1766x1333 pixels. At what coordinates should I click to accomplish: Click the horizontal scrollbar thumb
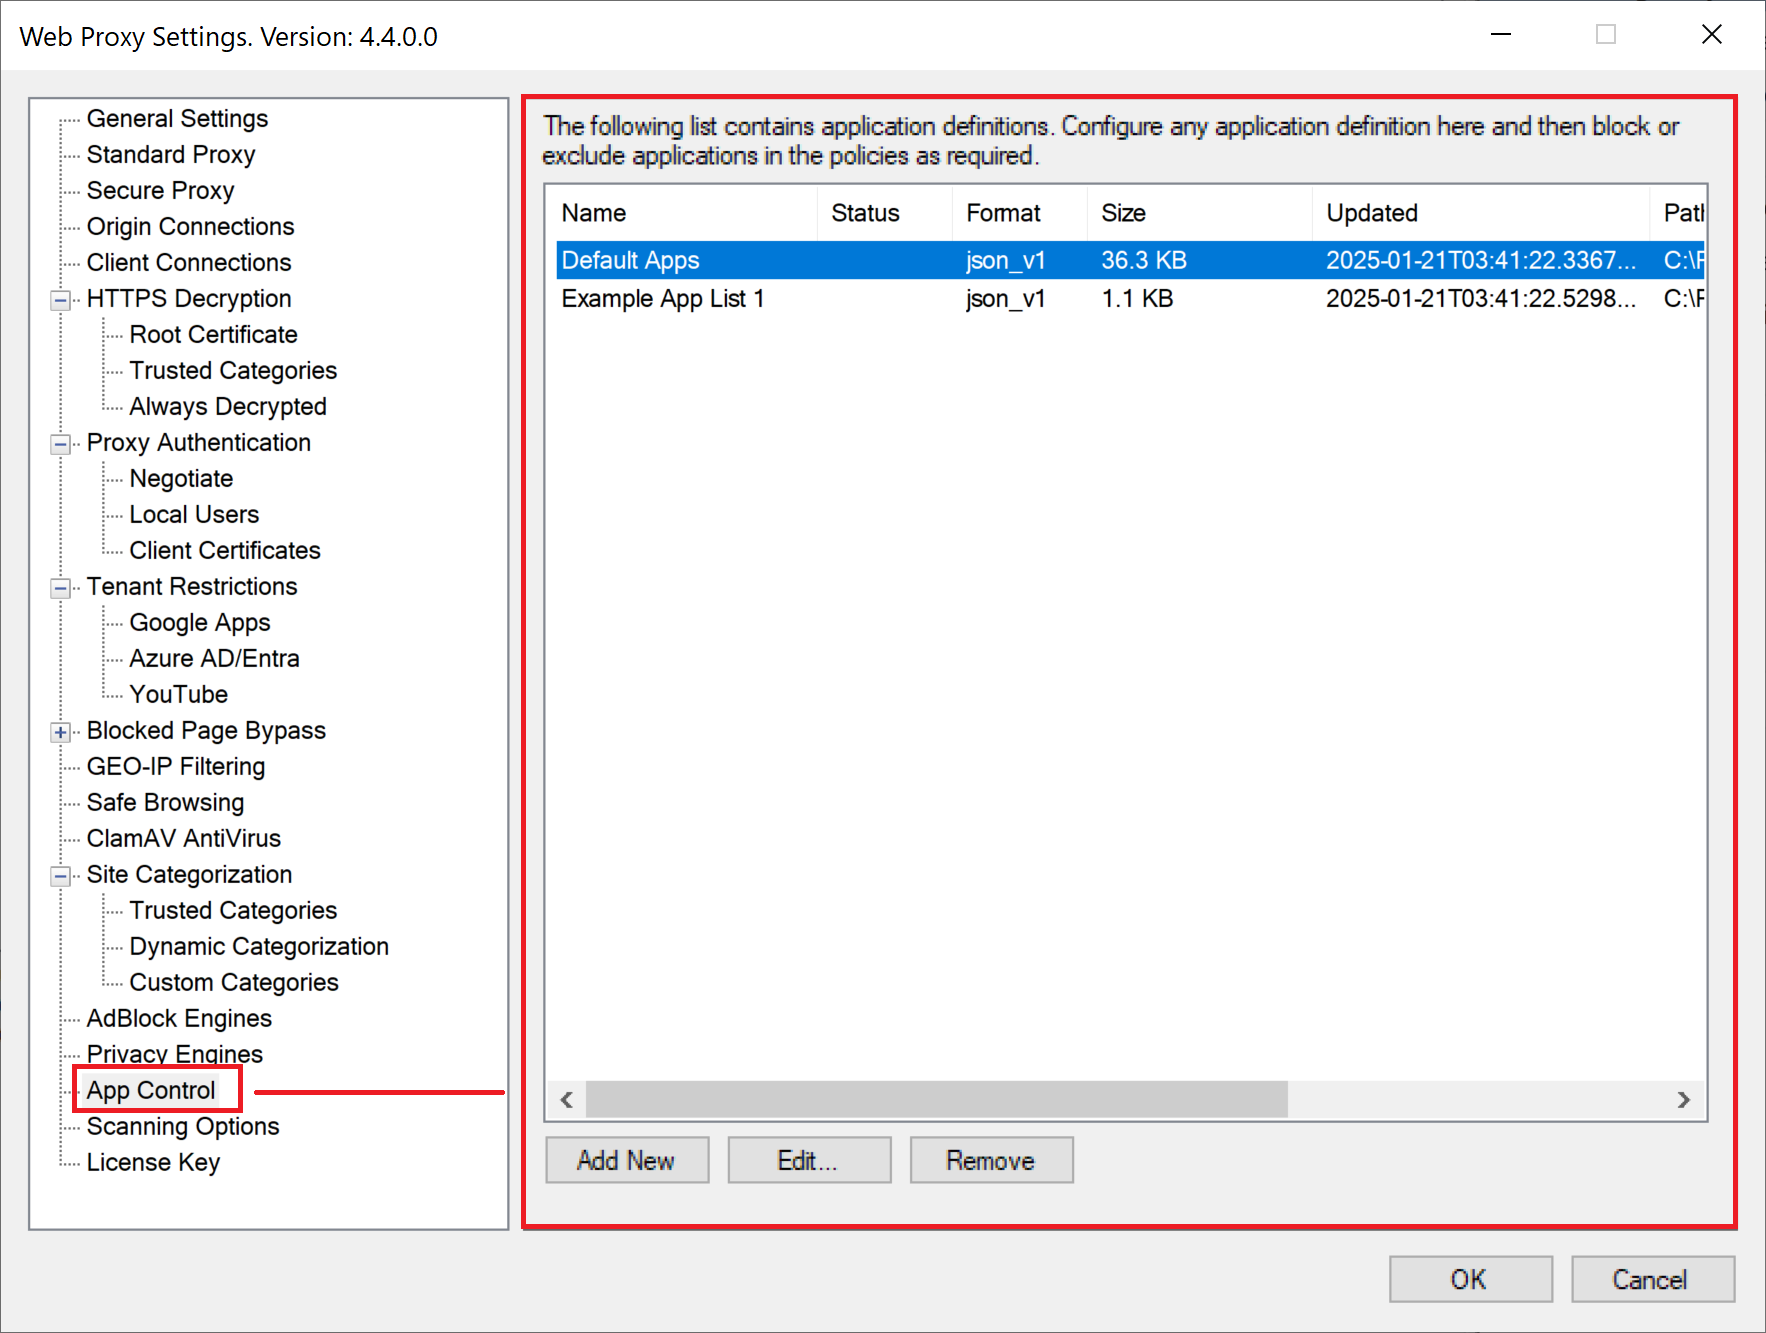coord(937,1100)
